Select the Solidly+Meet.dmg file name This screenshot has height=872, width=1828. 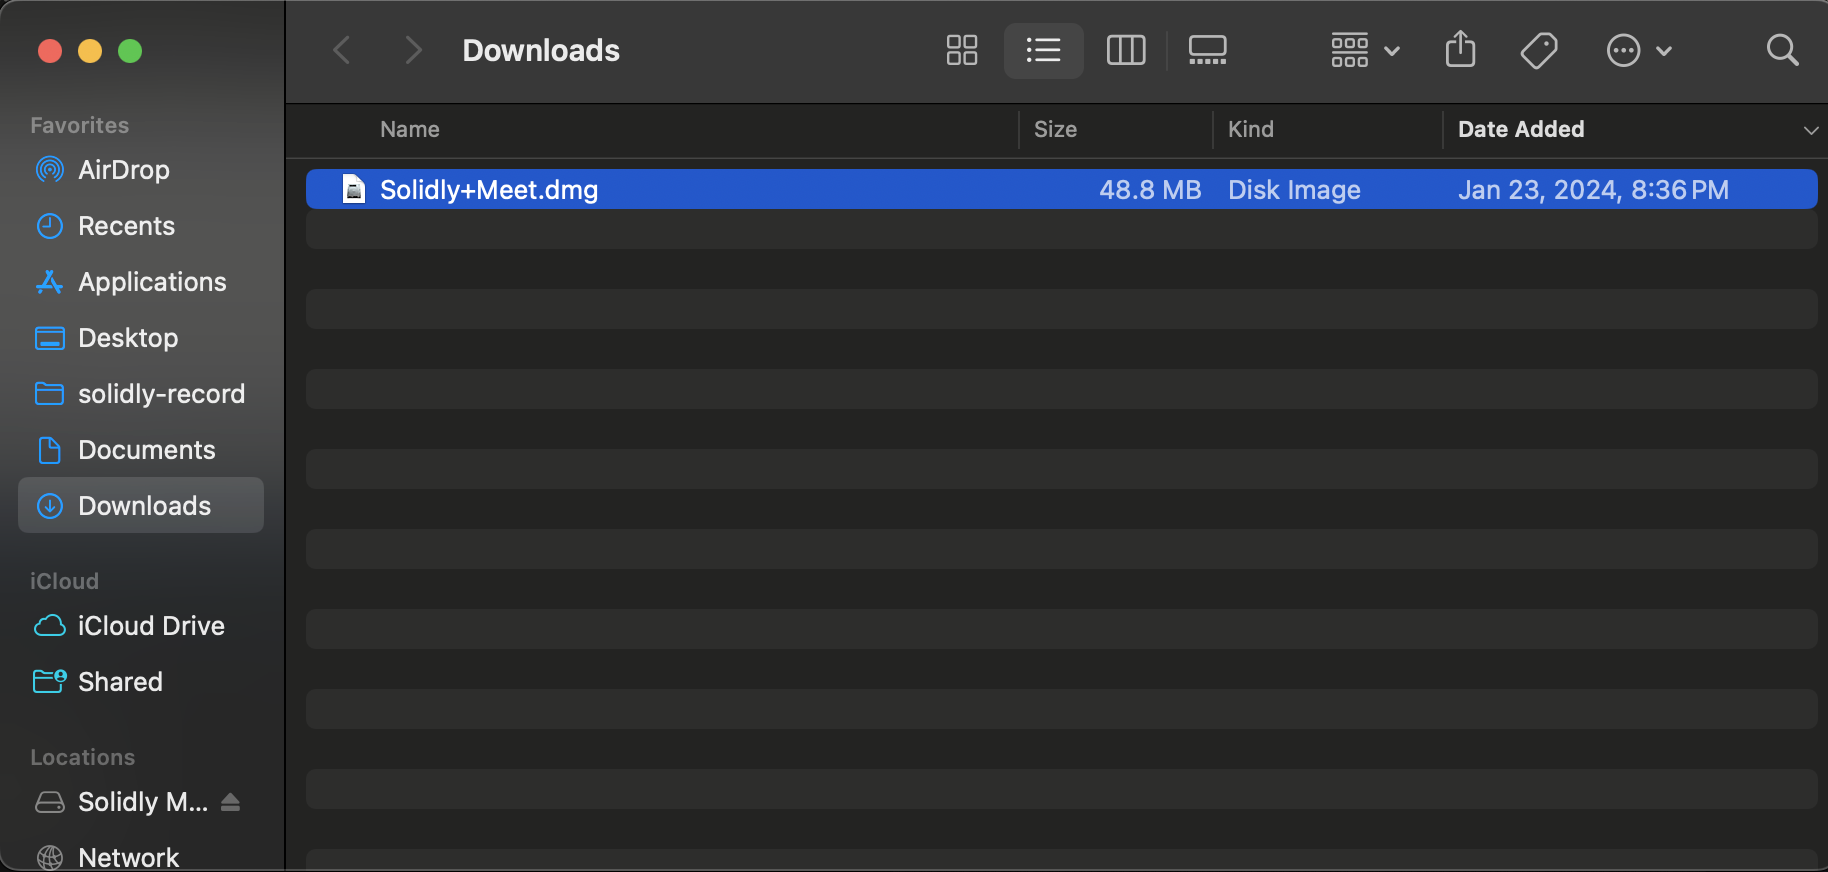pos(489,189)
